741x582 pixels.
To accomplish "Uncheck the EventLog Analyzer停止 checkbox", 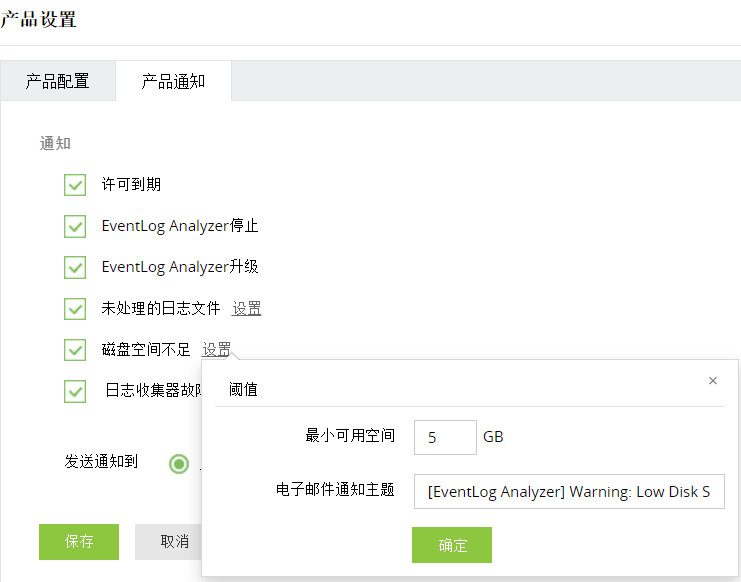I will pos(74,226).
